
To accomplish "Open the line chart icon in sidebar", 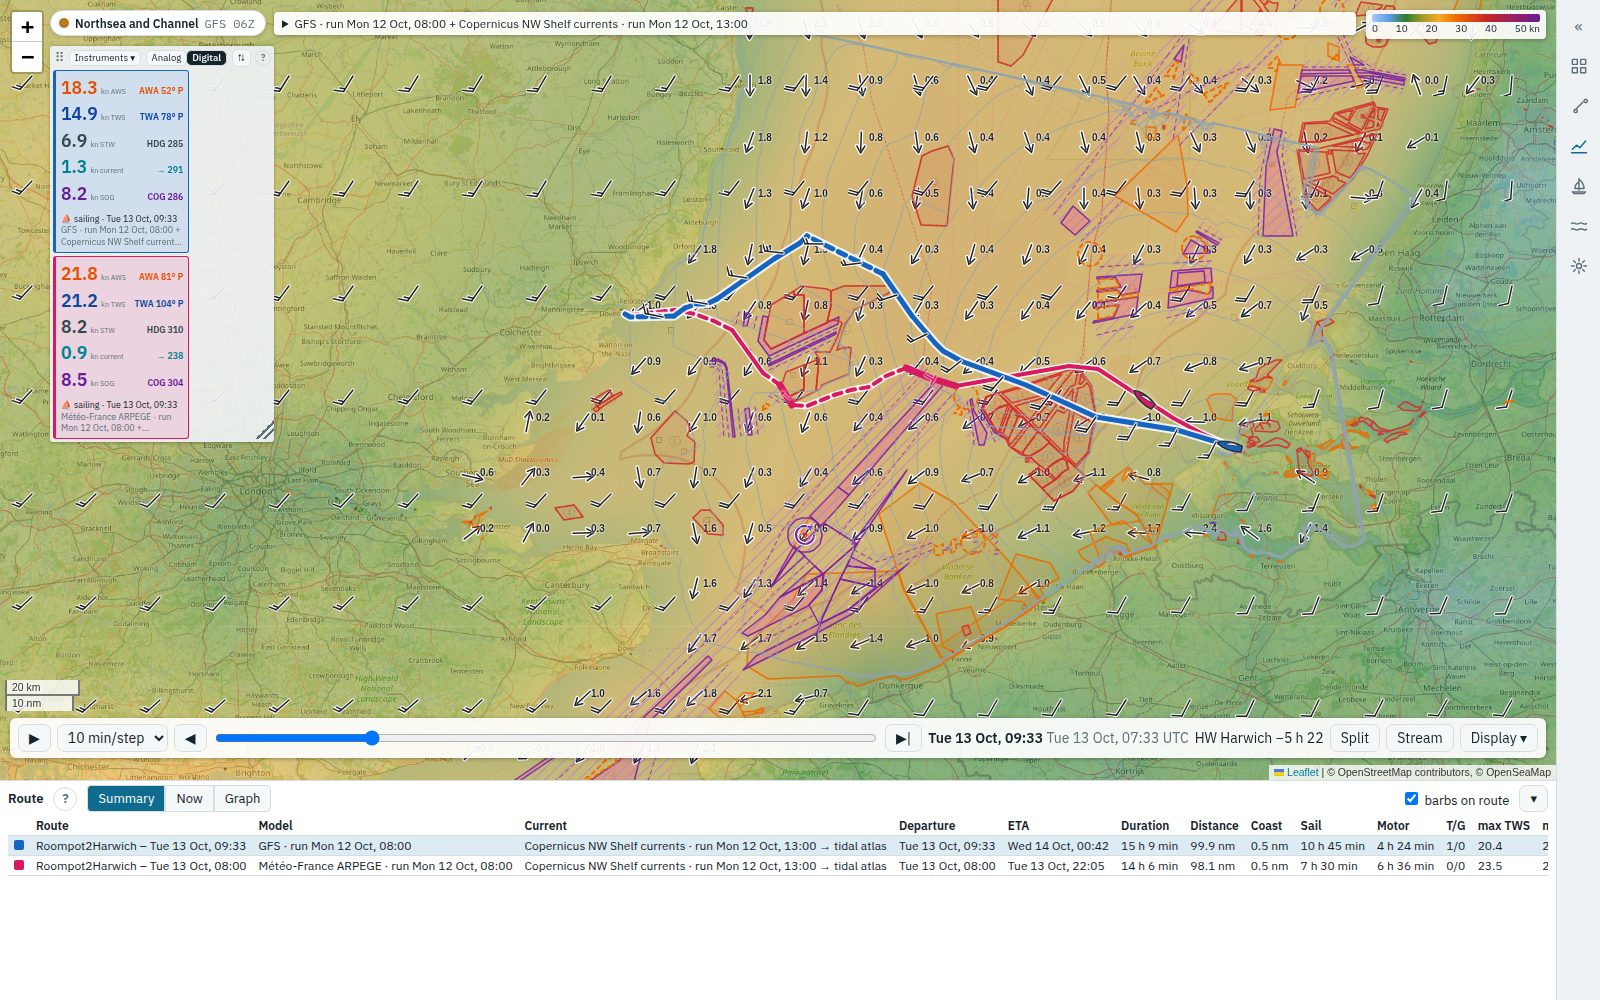I will 1579,146.
